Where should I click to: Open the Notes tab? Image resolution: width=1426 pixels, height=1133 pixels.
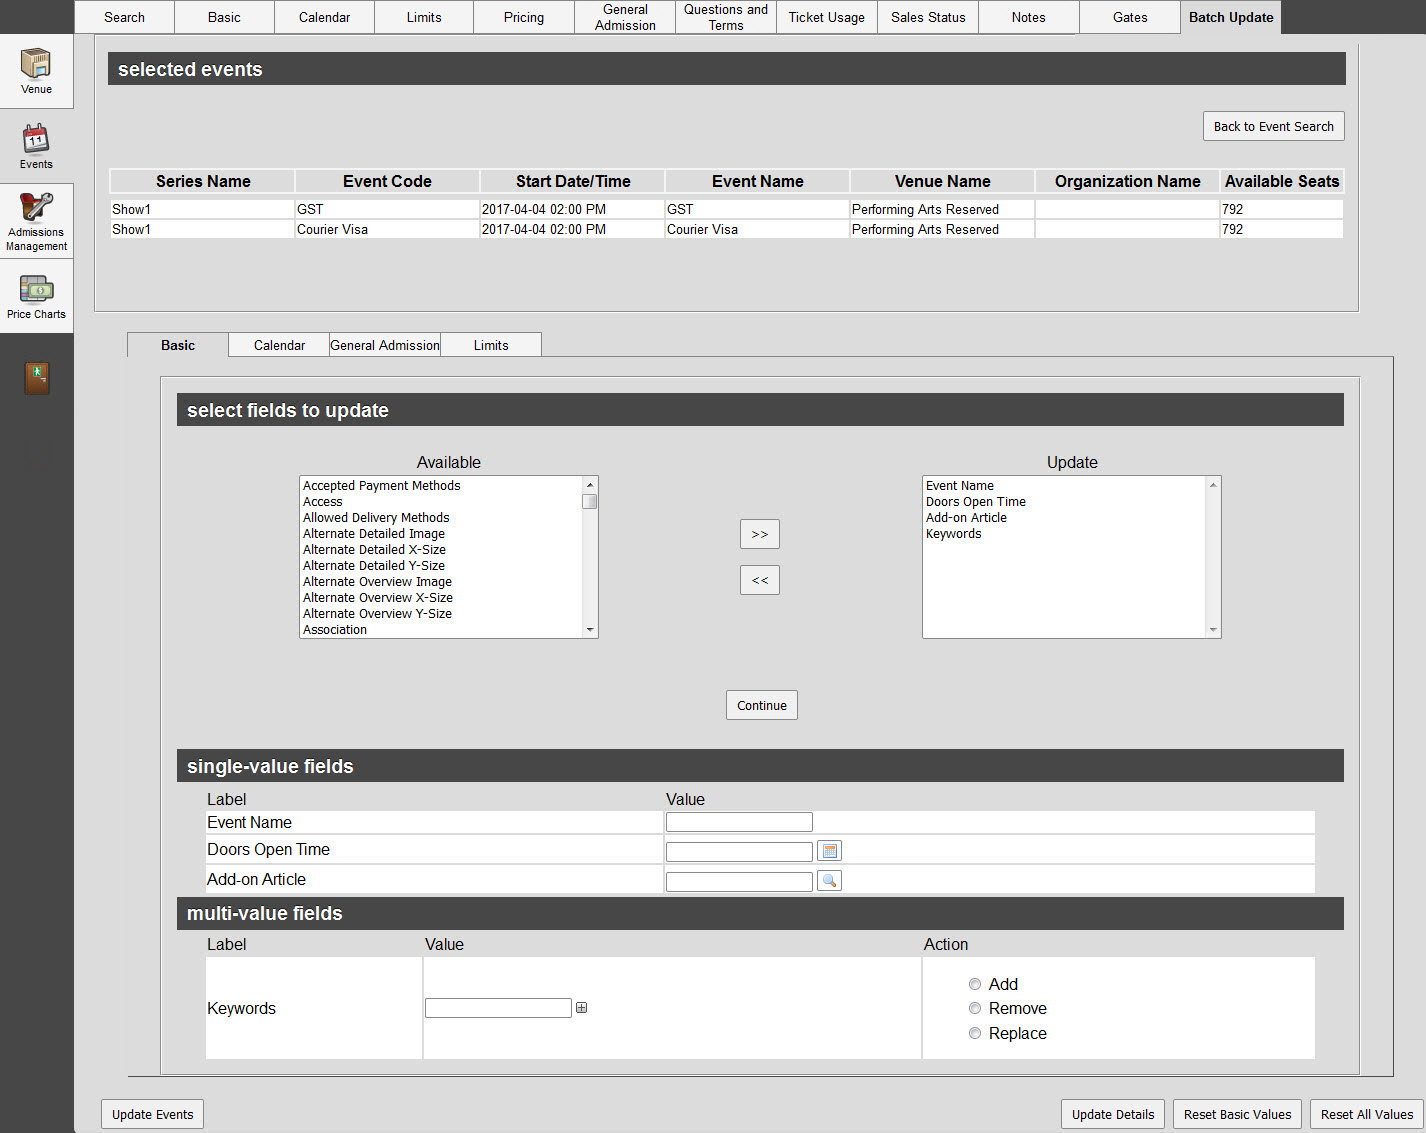(1028, 17)
